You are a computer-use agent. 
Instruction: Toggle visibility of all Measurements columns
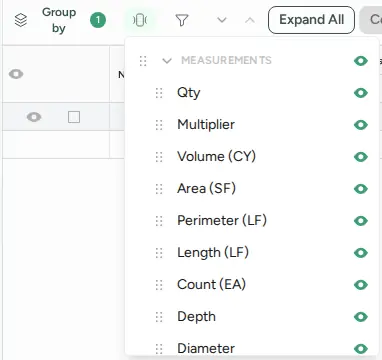[361, 61]
